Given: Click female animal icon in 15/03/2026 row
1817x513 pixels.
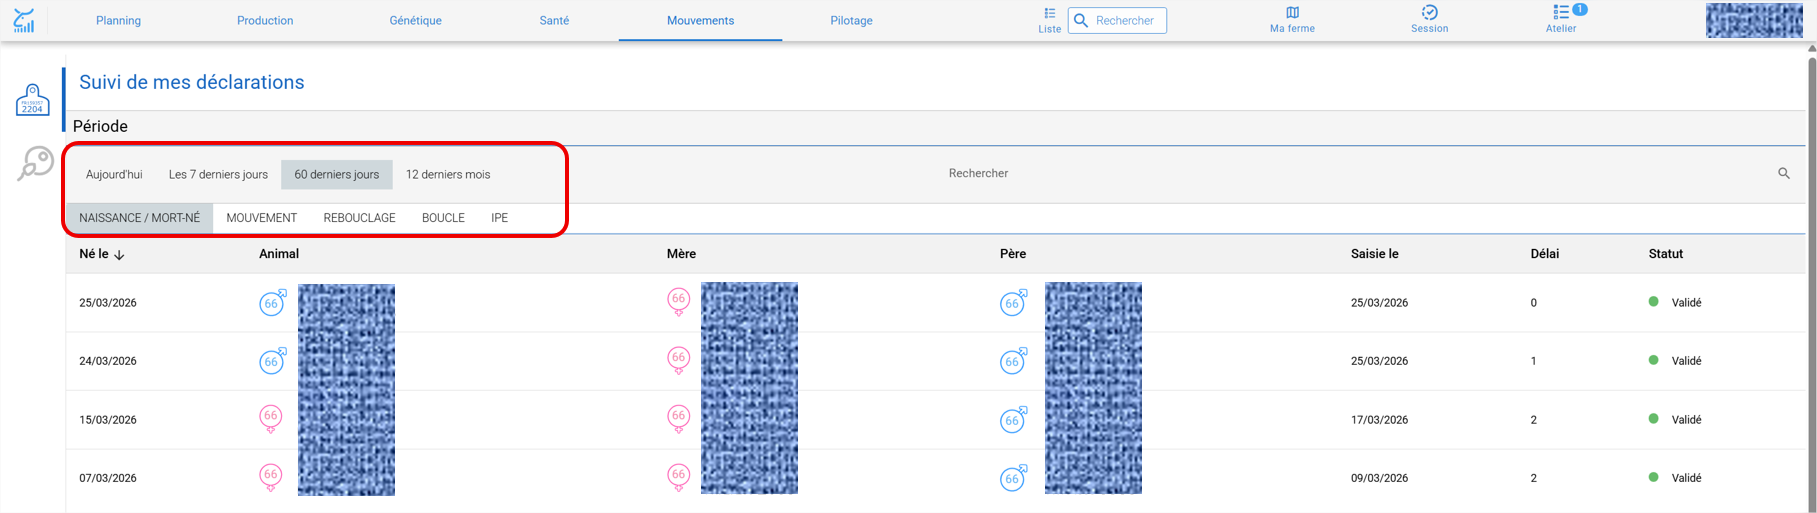Looking at the screenshot, I should 271,419.
